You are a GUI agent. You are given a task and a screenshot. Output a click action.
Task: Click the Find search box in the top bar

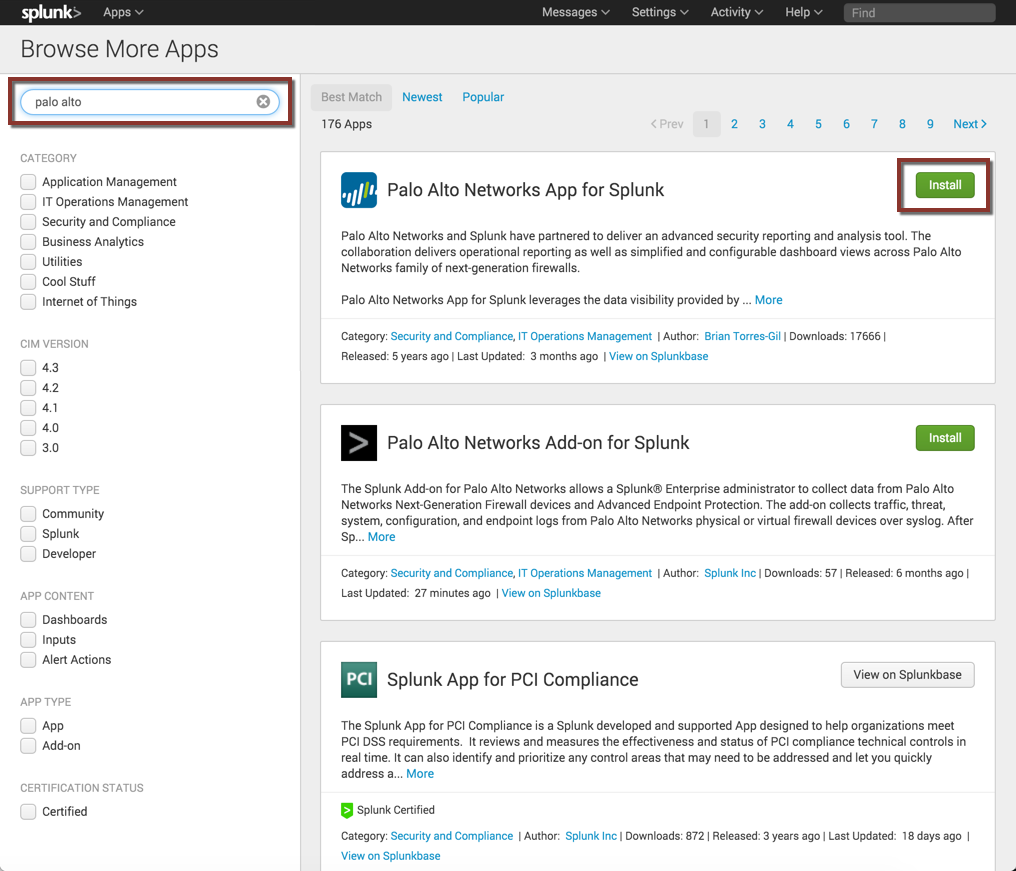[x=917, y=12]
